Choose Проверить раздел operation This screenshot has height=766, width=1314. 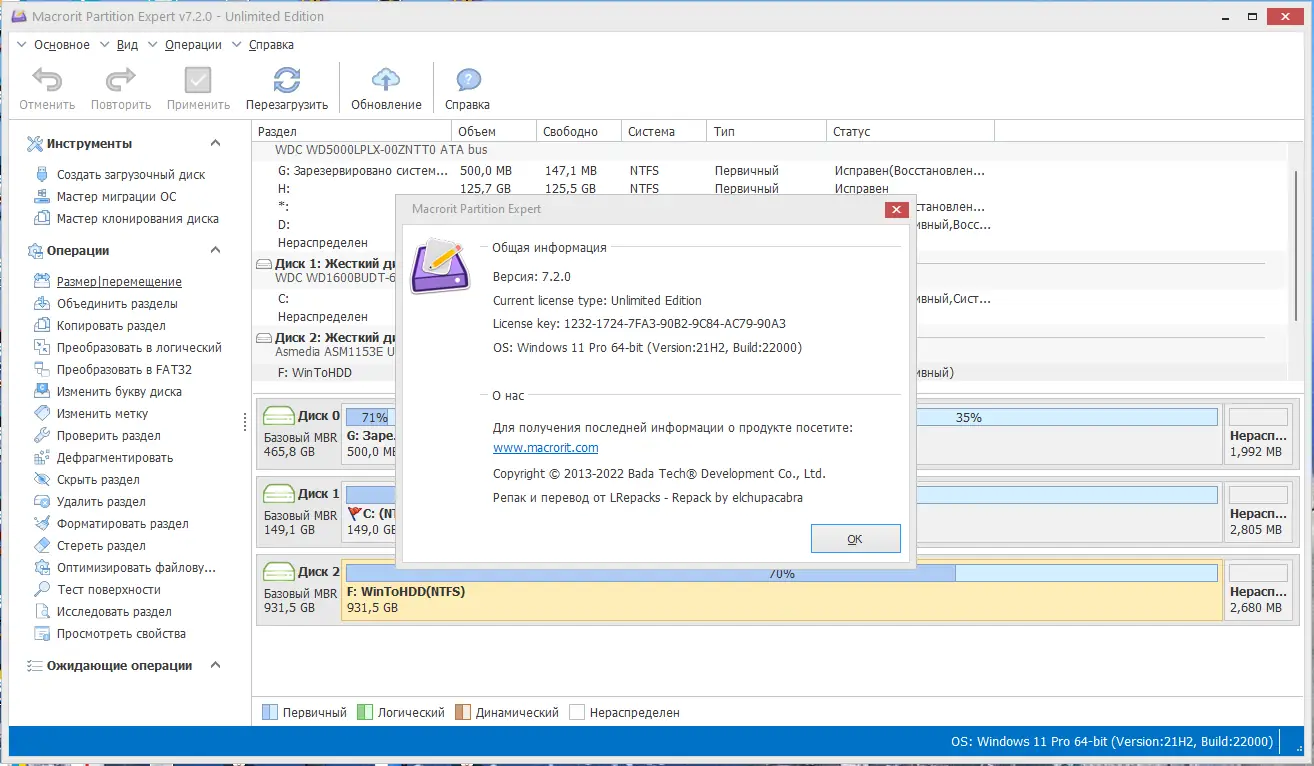109,436
